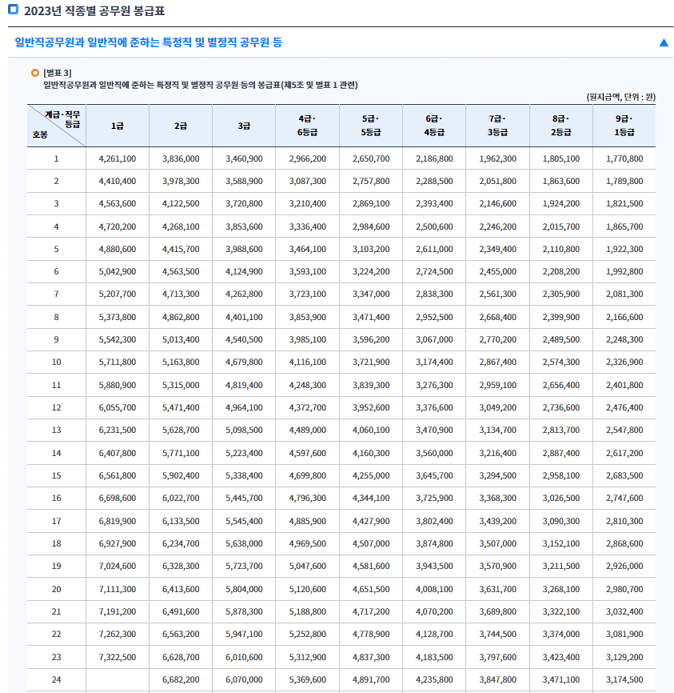Click the orange circle bullet next to [별표 3]

coord(35,73)
